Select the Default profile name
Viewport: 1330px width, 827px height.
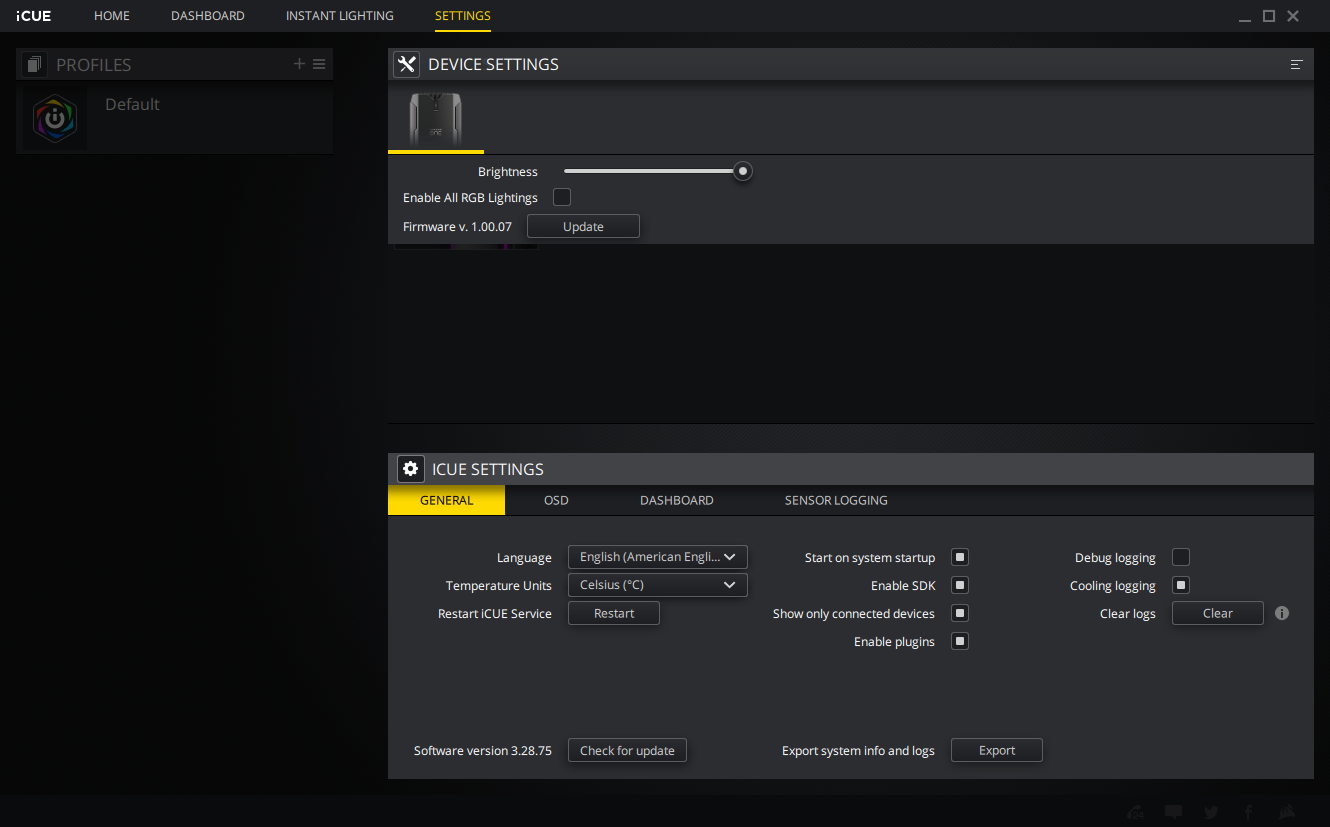click(132, 104)
